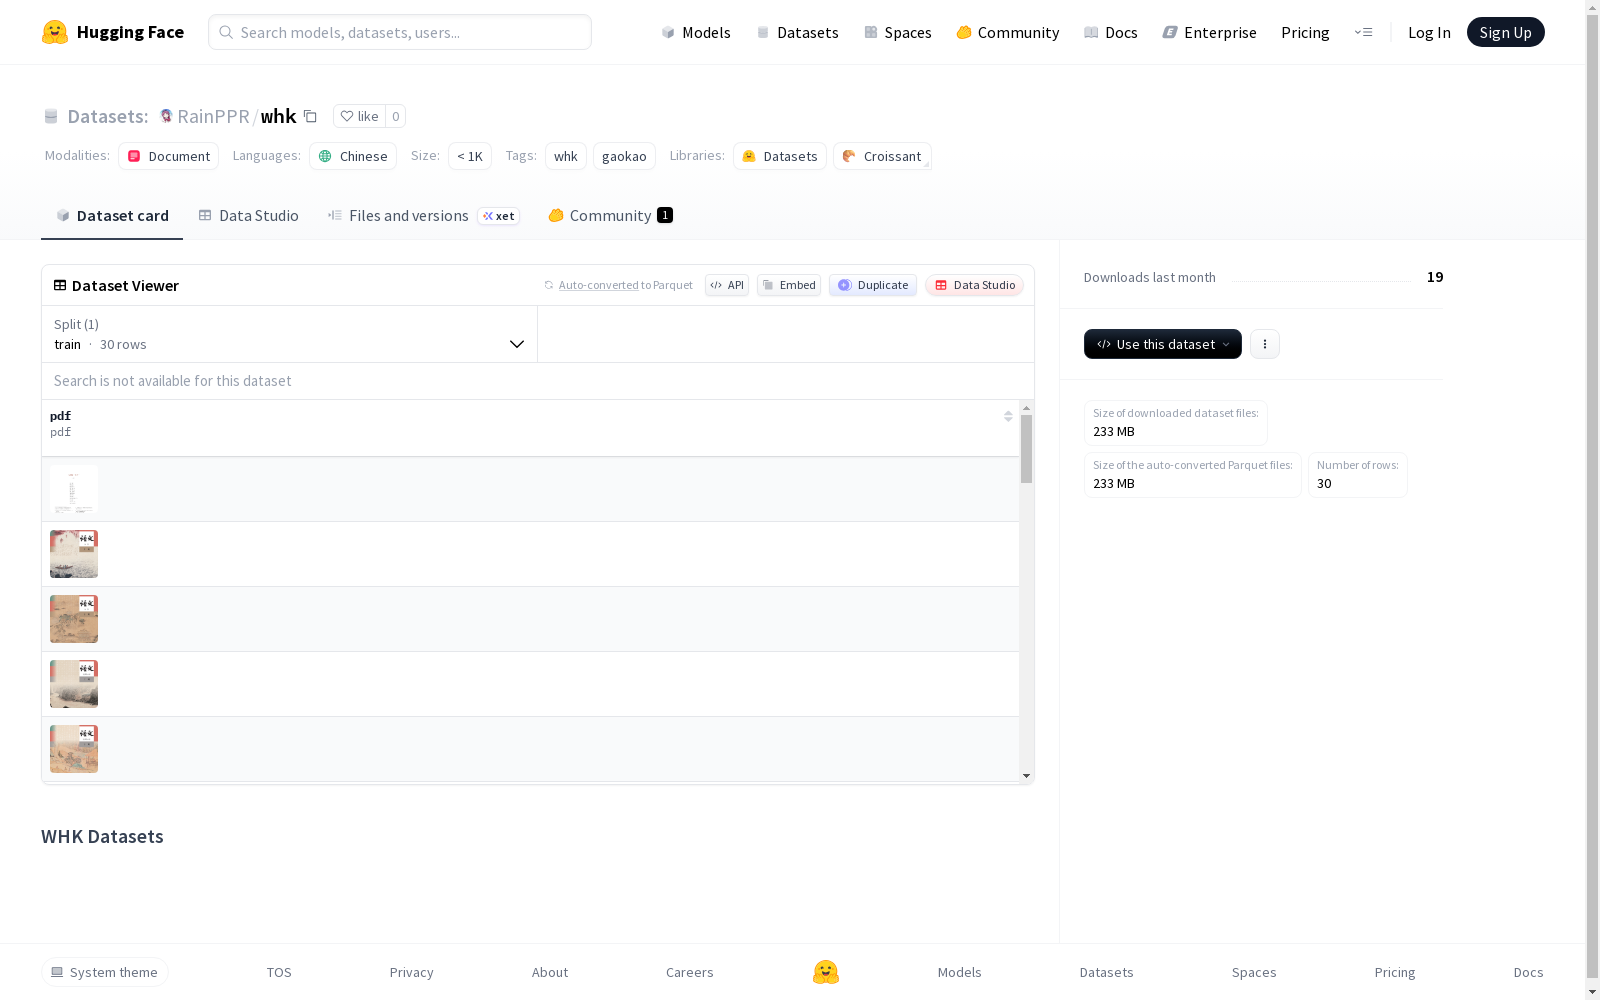Click the Hugging Face emoji in the footer
The width and height of the screenshot is (1600, 1000).
(x=826, y=972)
